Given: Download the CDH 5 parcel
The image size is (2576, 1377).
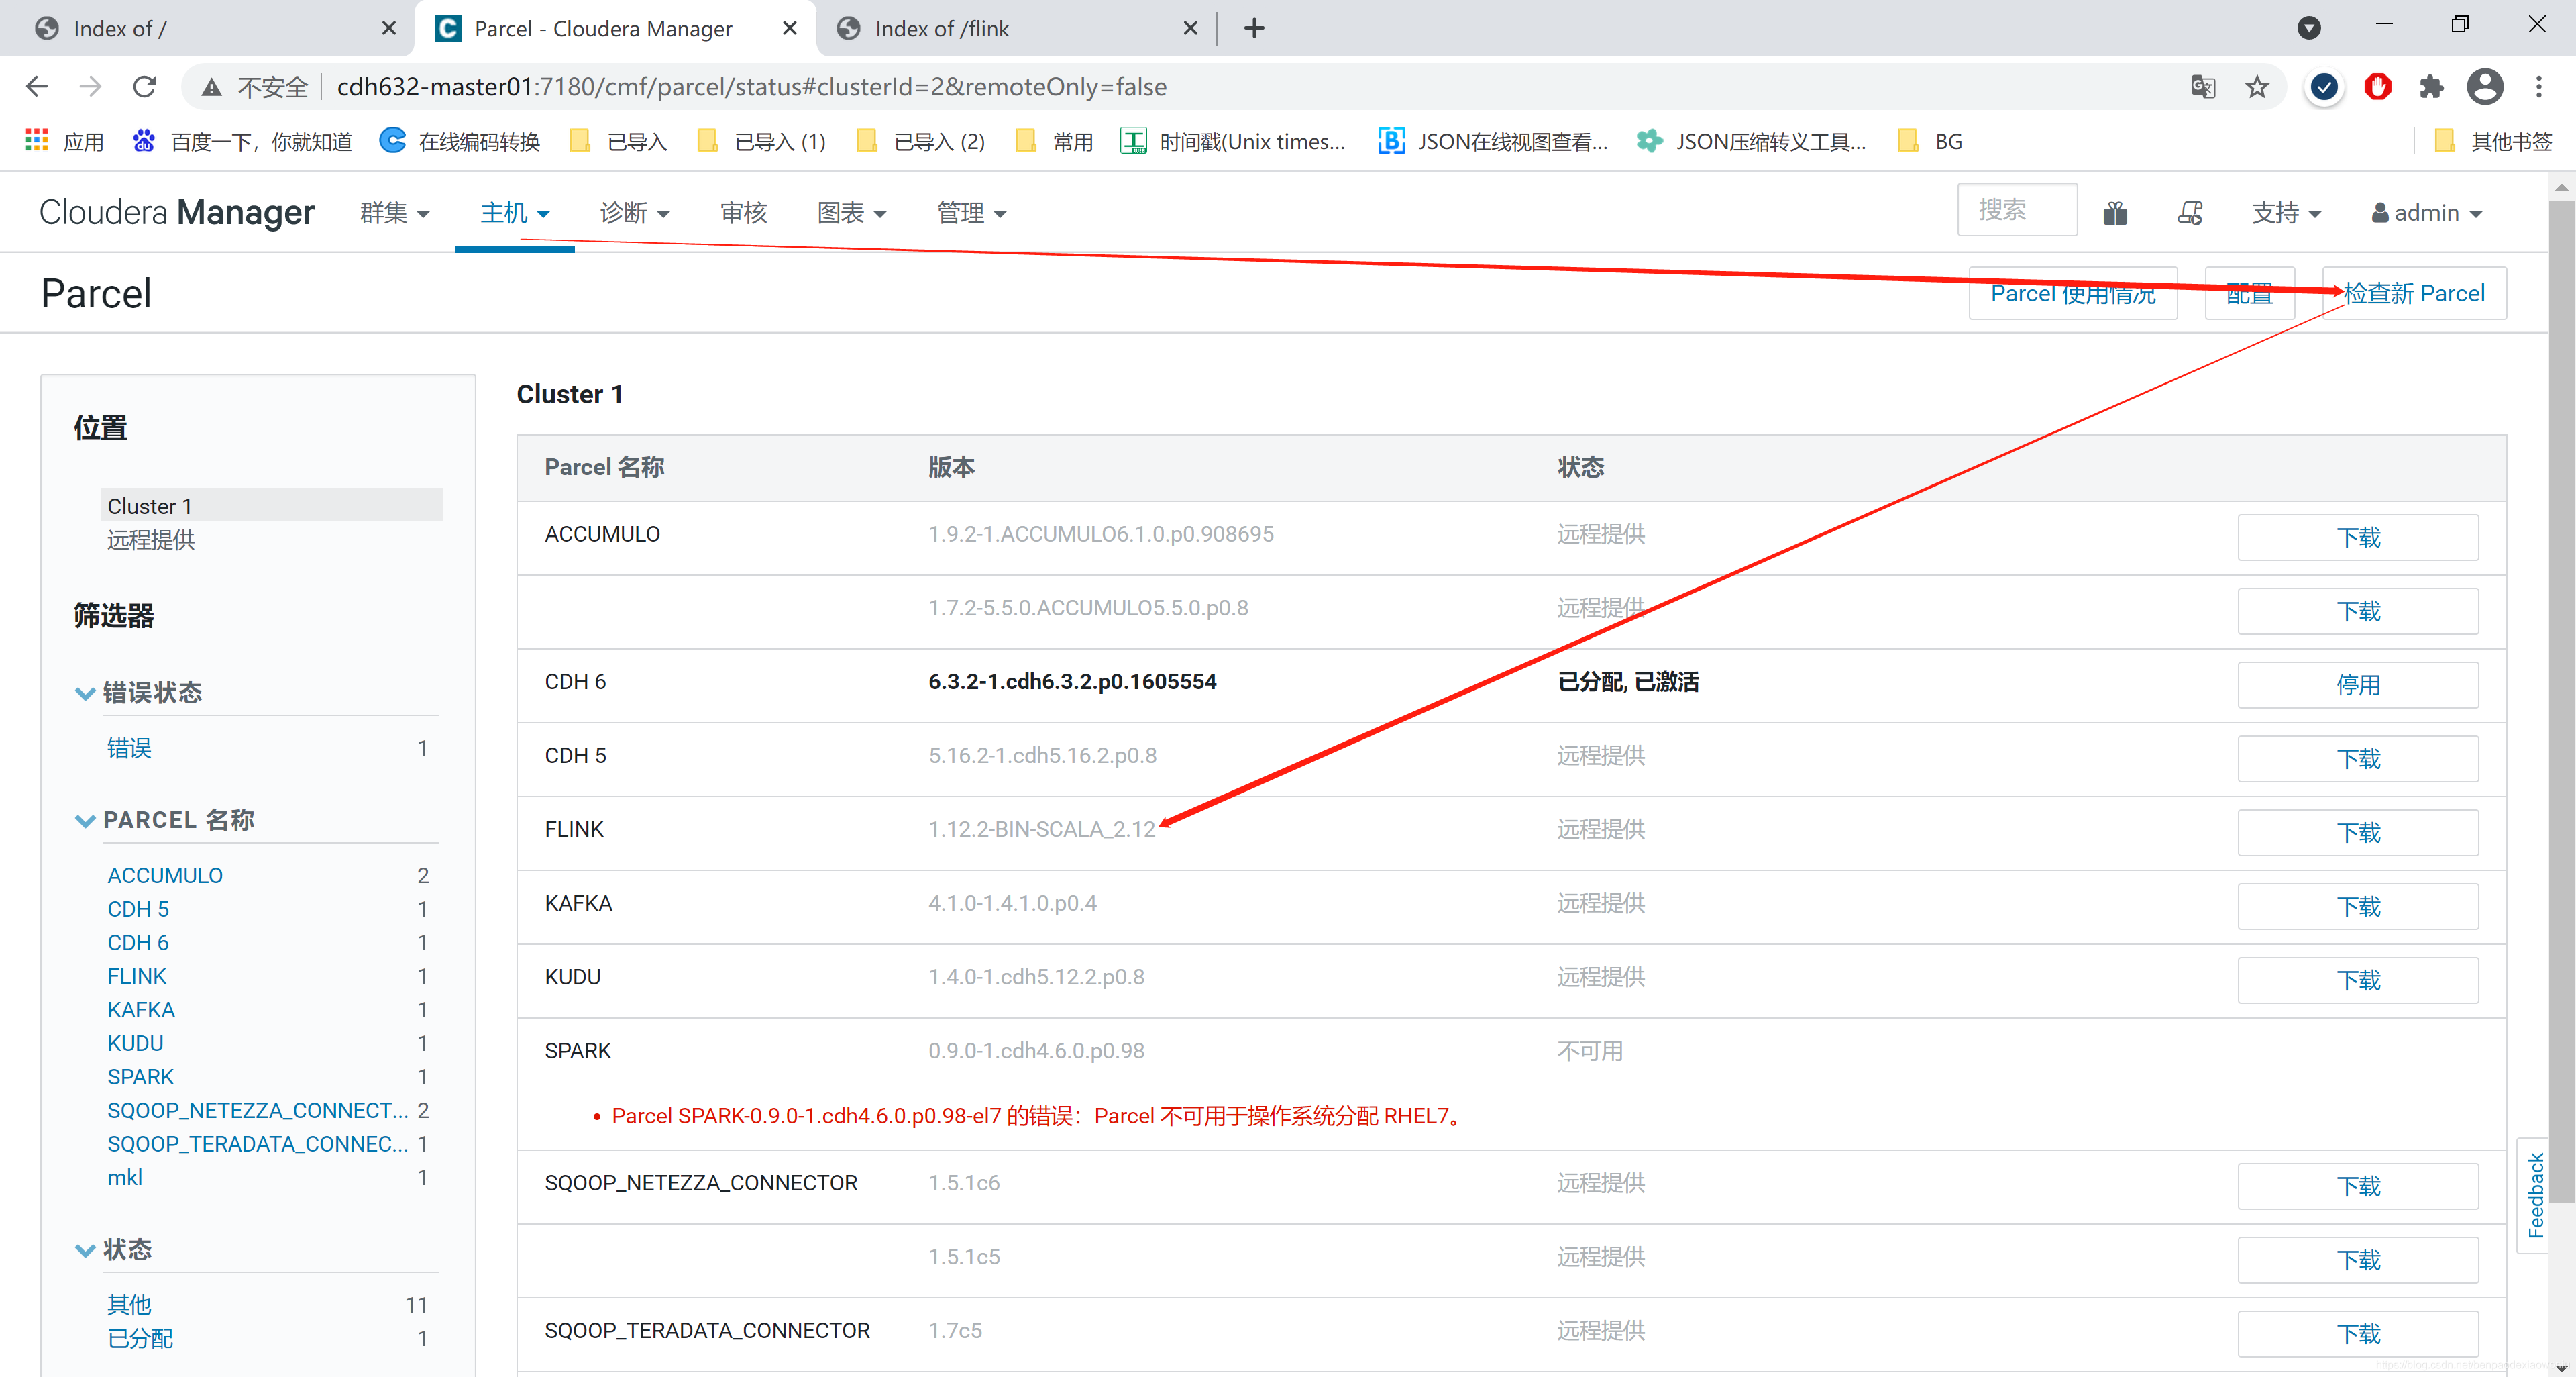Looking at the screenshot, I should (x=2358, y=759).
